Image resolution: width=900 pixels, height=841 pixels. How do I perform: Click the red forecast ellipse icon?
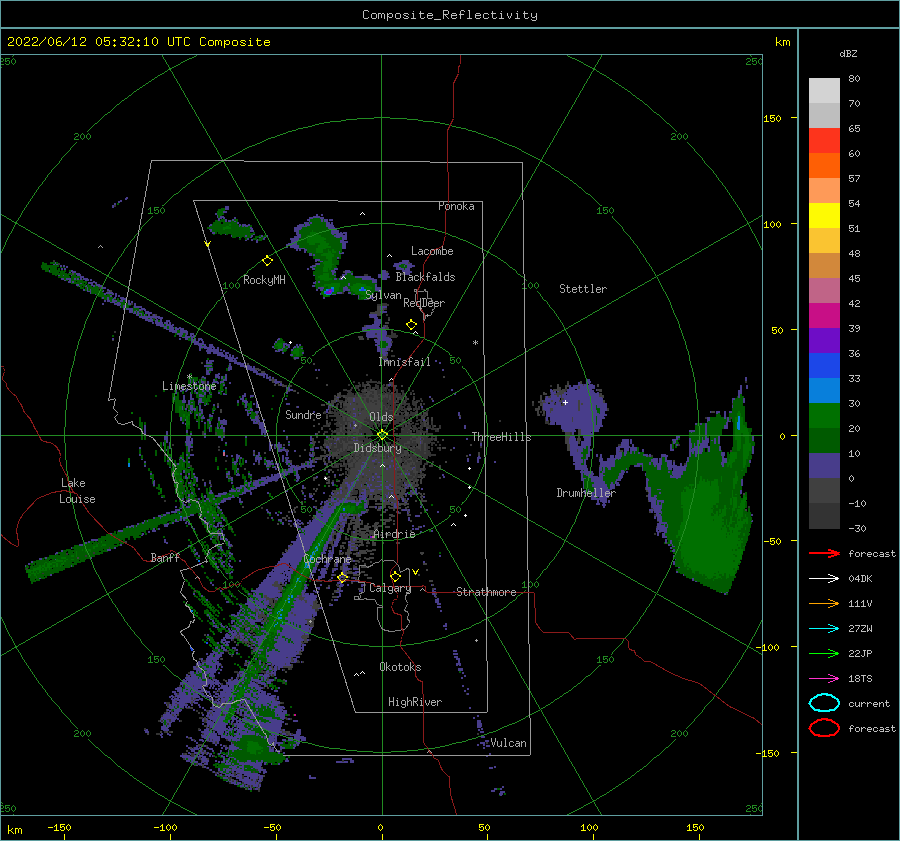pos(824,728)
